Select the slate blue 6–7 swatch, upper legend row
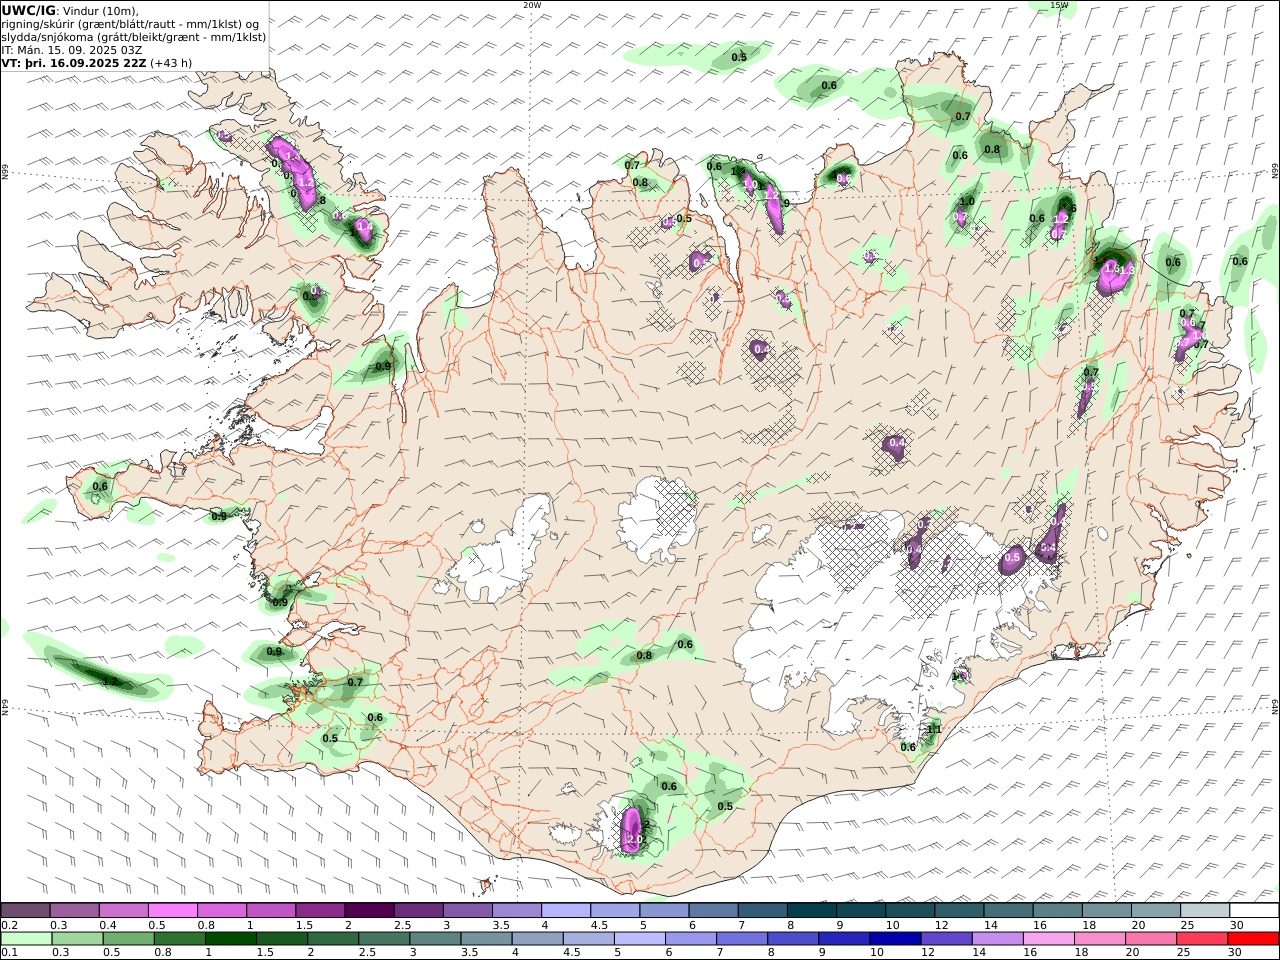The width and height of the screenshot is (1280, 960). (x=713, y=911)
